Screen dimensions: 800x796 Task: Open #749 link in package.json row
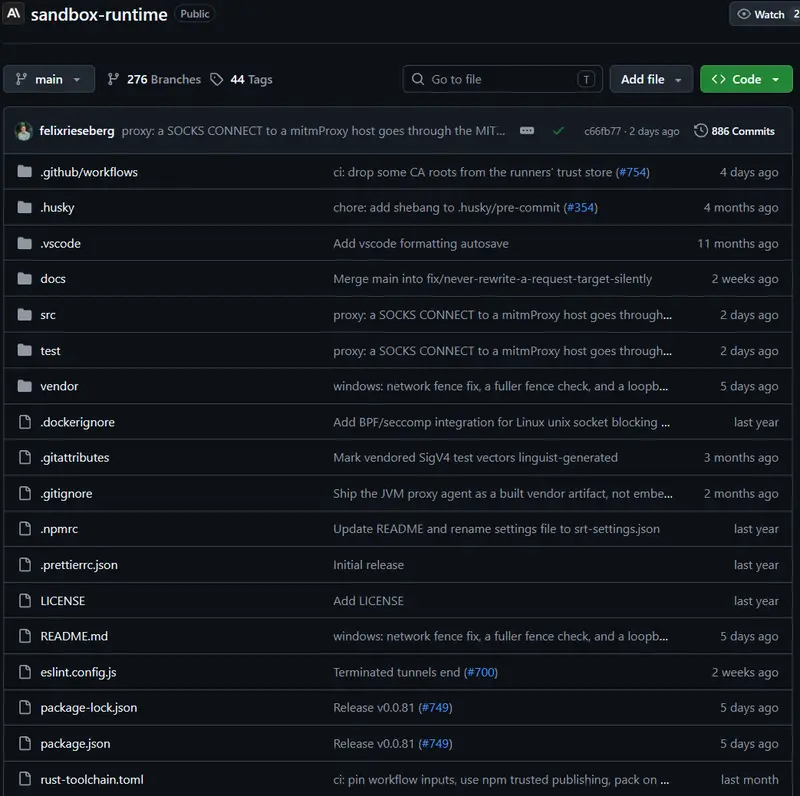435,743
